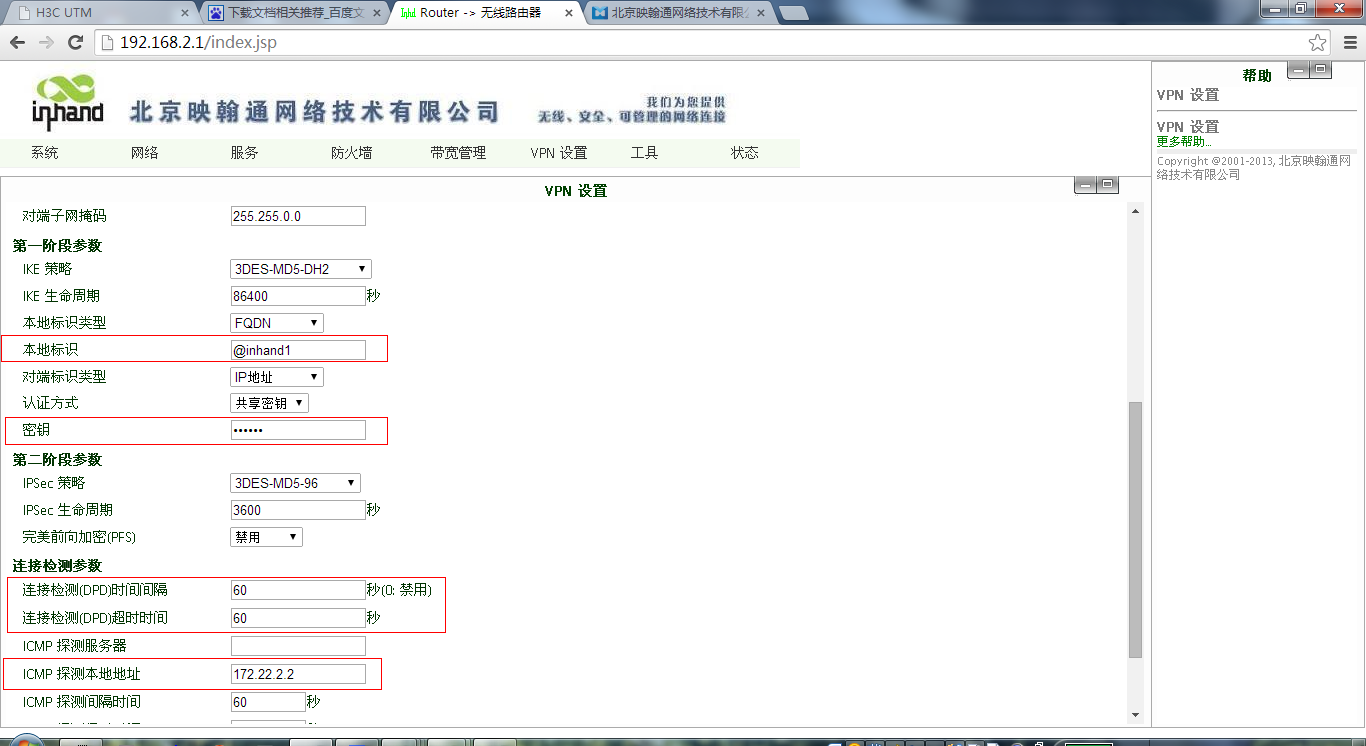
Task: Open the 防火墙 menu
Action: coord(351,153)
